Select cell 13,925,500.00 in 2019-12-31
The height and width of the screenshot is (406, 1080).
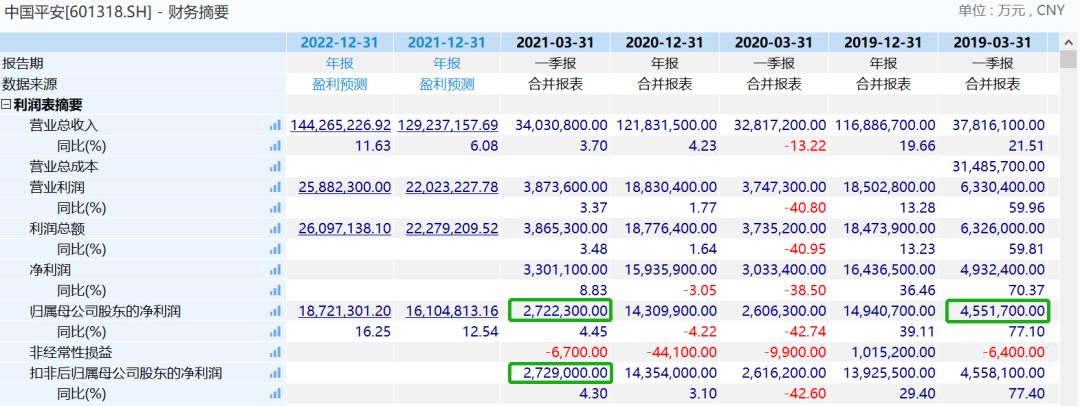[889, 374]
